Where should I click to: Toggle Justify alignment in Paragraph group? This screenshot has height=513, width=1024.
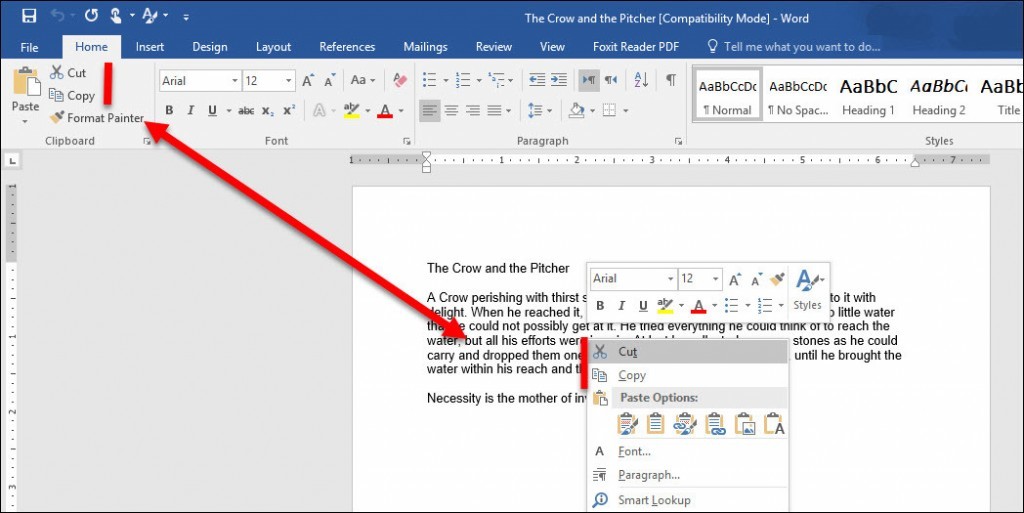point(494,110)
